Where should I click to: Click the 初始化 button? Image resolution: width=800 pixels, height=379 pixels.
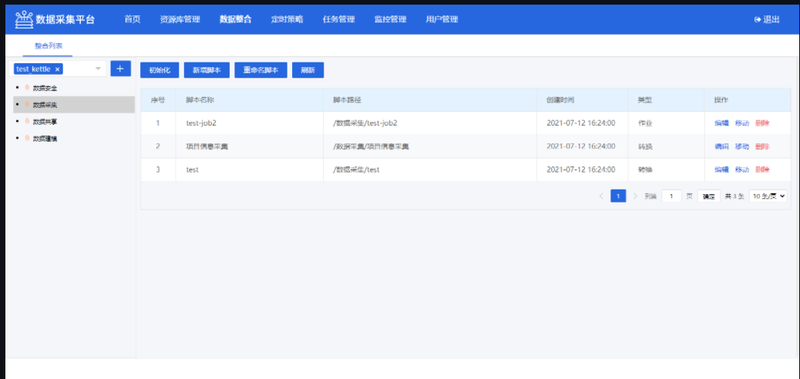(160, 70)
